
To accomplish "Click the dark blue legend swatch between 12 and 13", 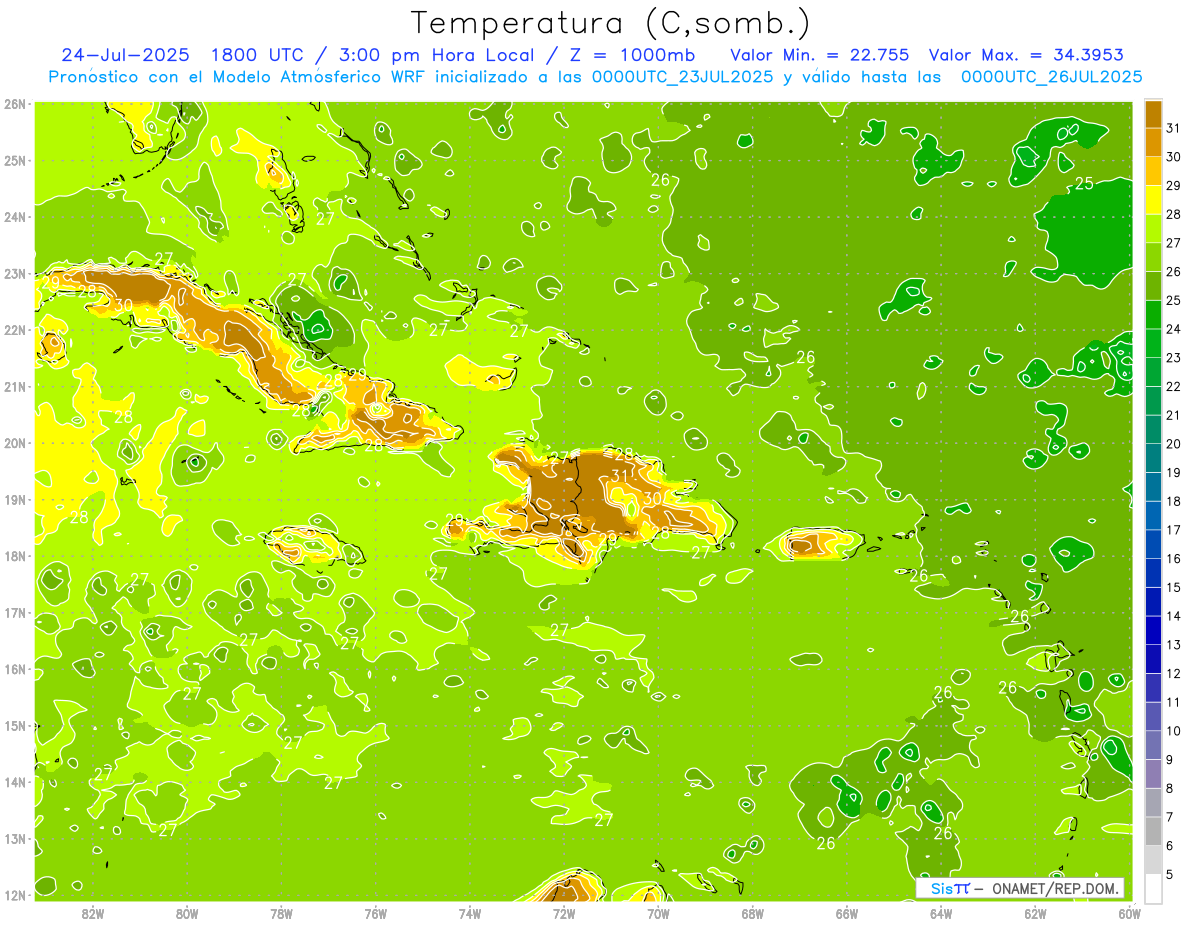I will coord(1153,659).
